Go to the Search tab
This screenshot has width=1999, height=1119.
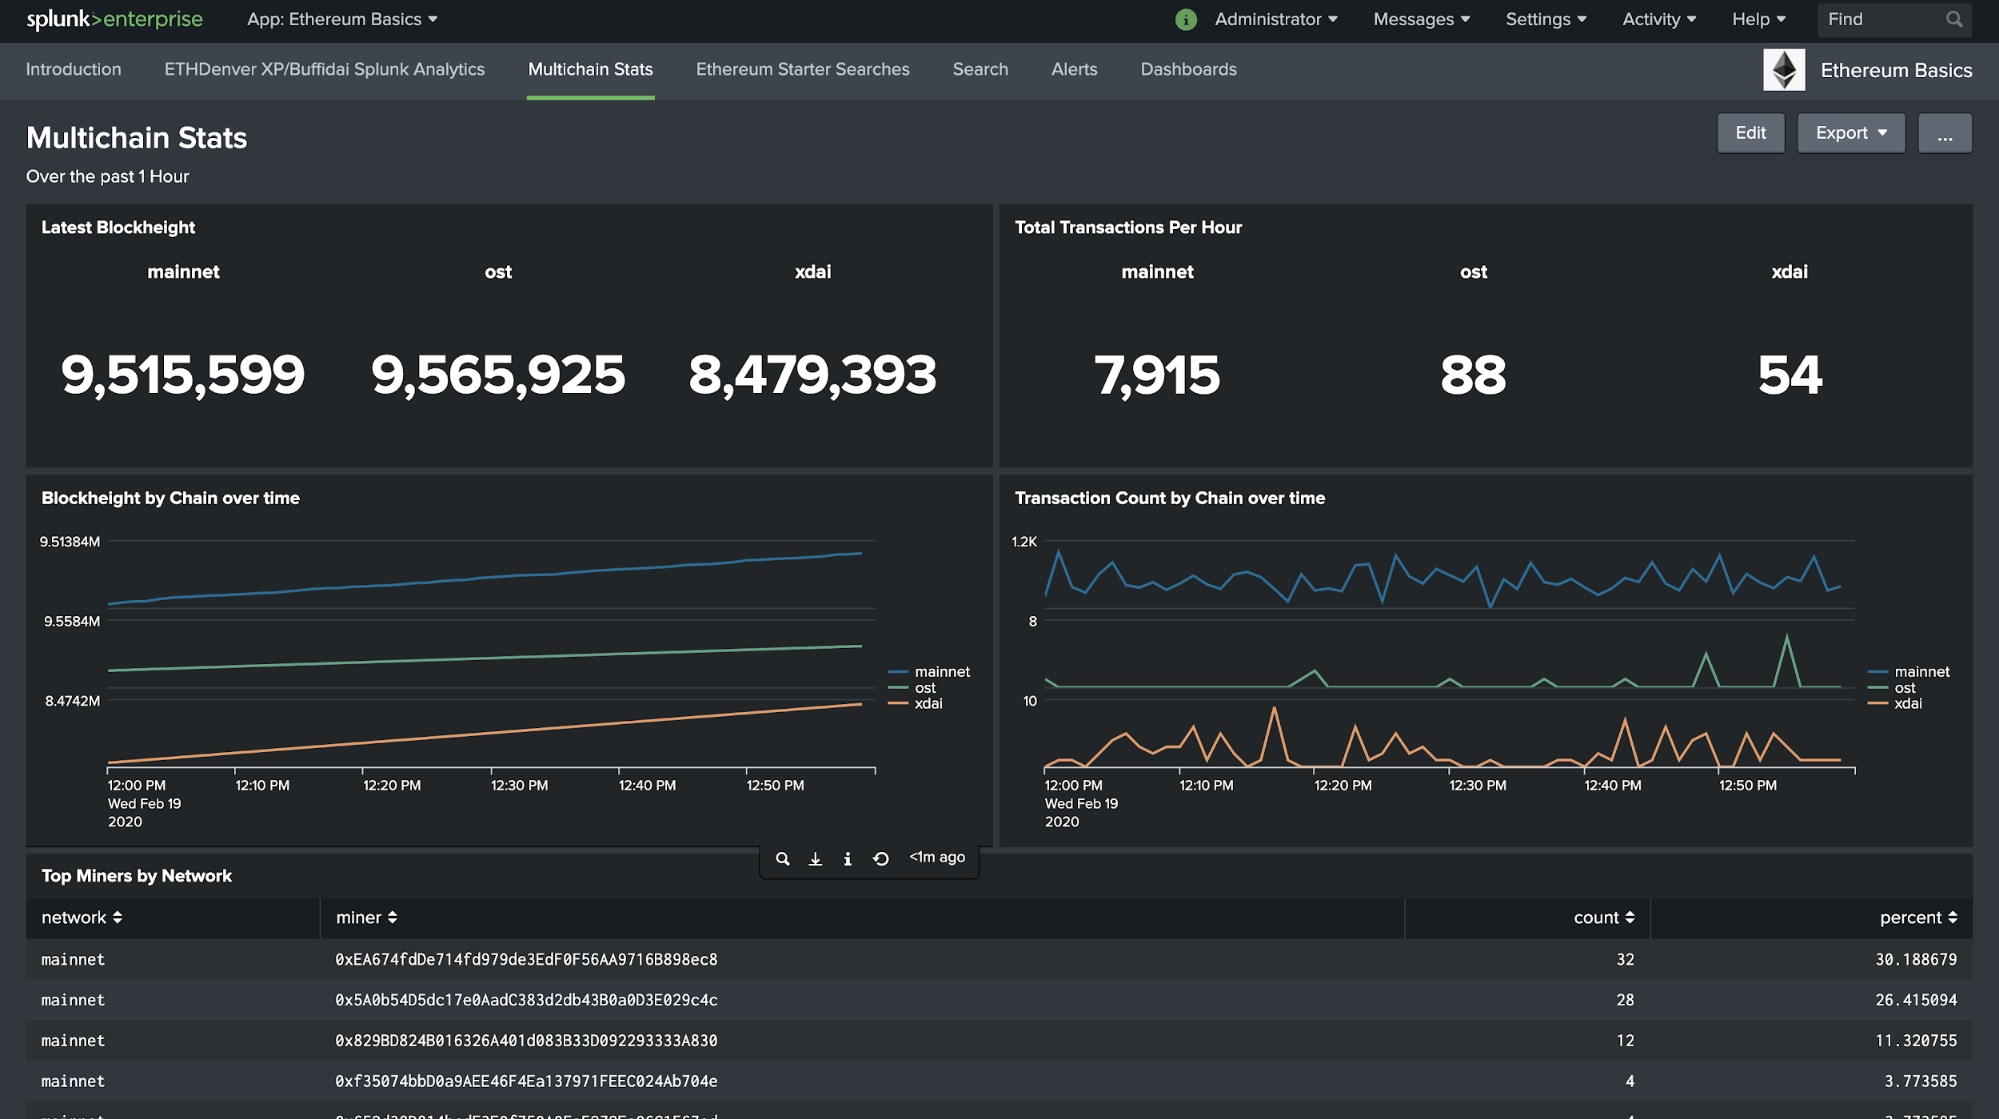[x=980, y=69]
